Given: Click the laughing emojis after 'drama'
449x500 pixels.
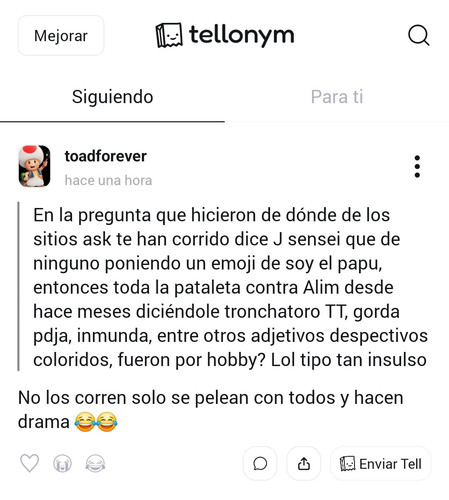Looking at the screenshot, I should point(96,422).
